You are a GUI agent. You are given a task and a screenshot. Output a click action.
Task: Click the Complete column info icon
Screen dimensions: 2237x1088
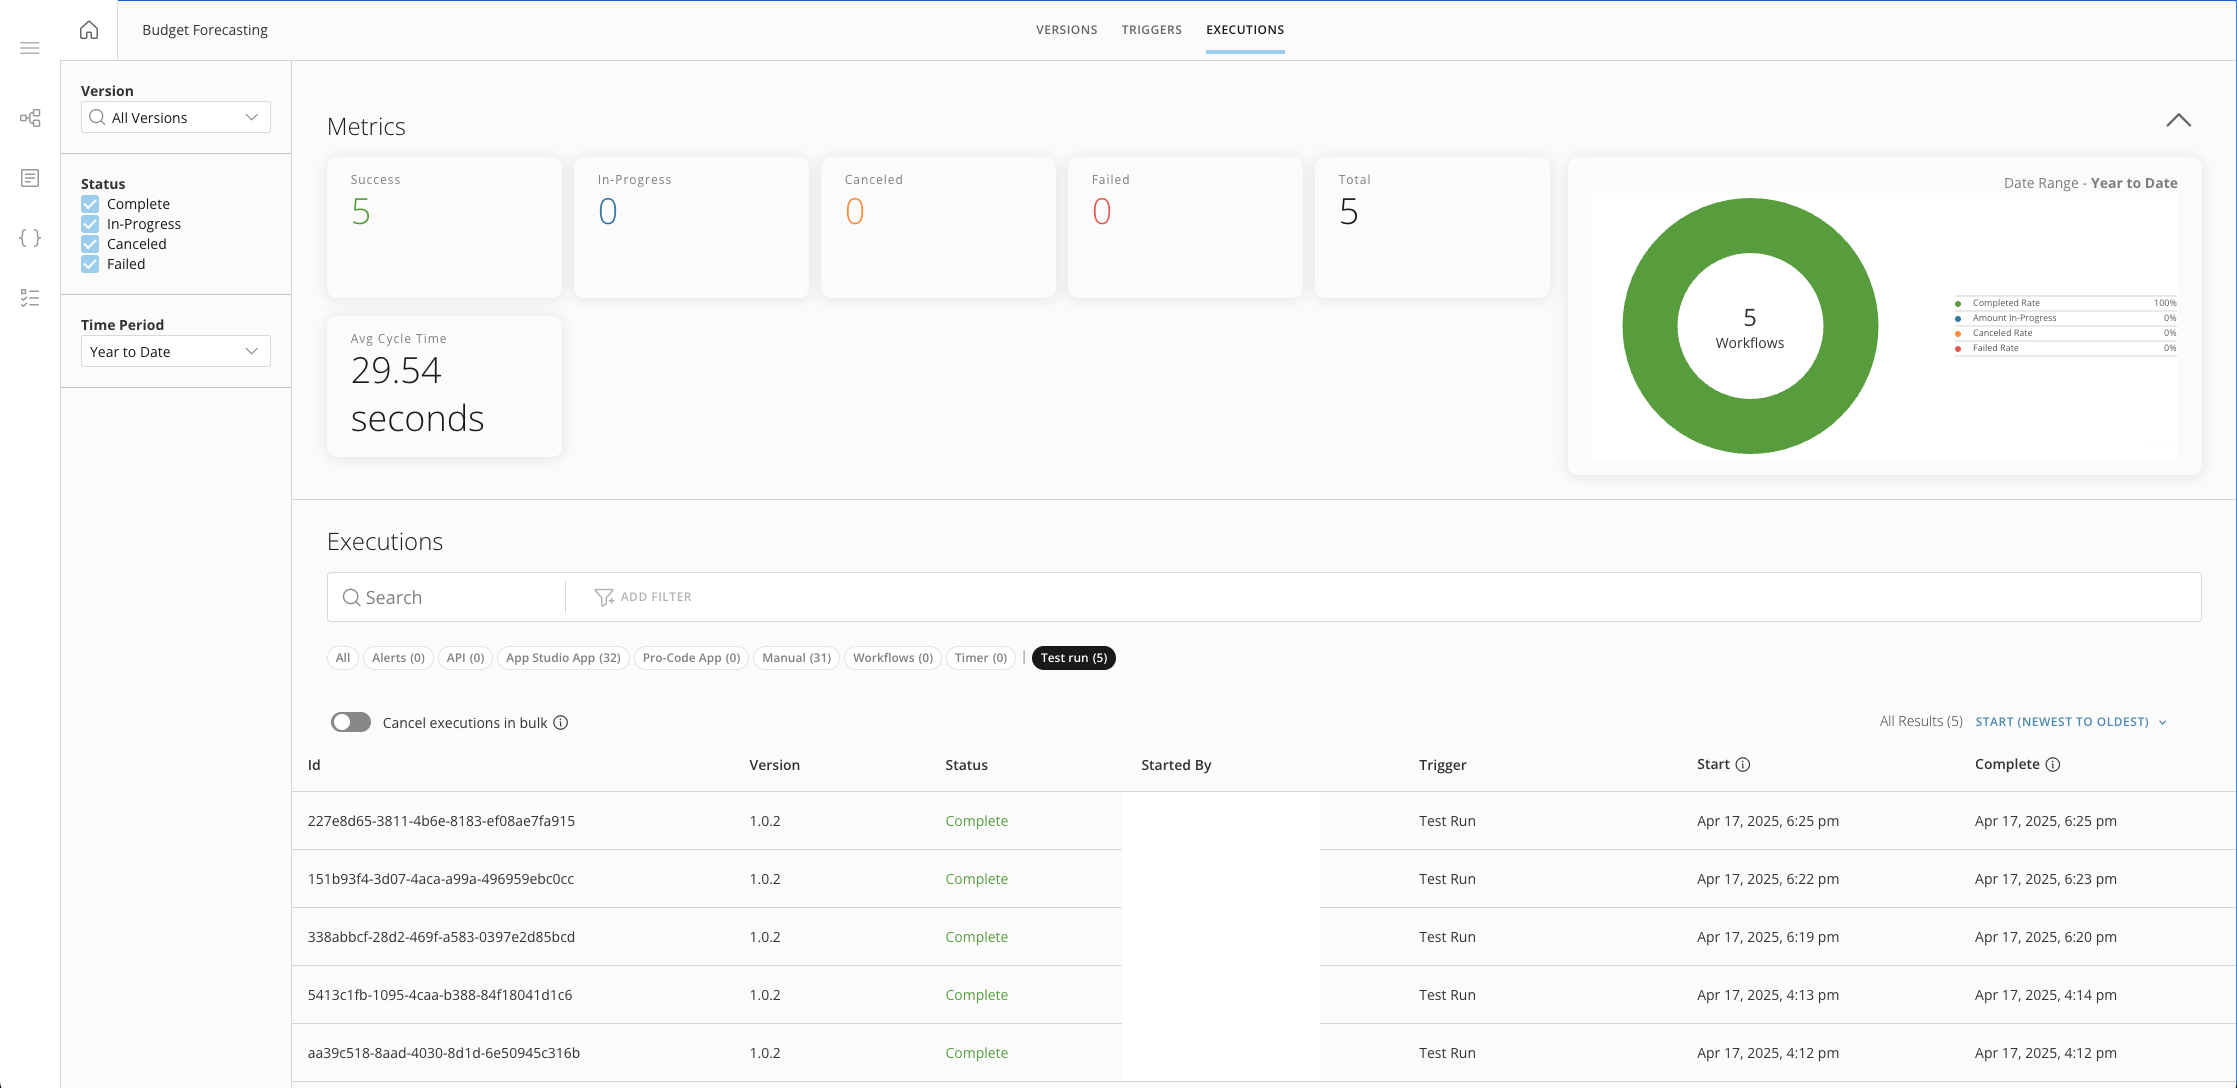[x=2053, y=765]
